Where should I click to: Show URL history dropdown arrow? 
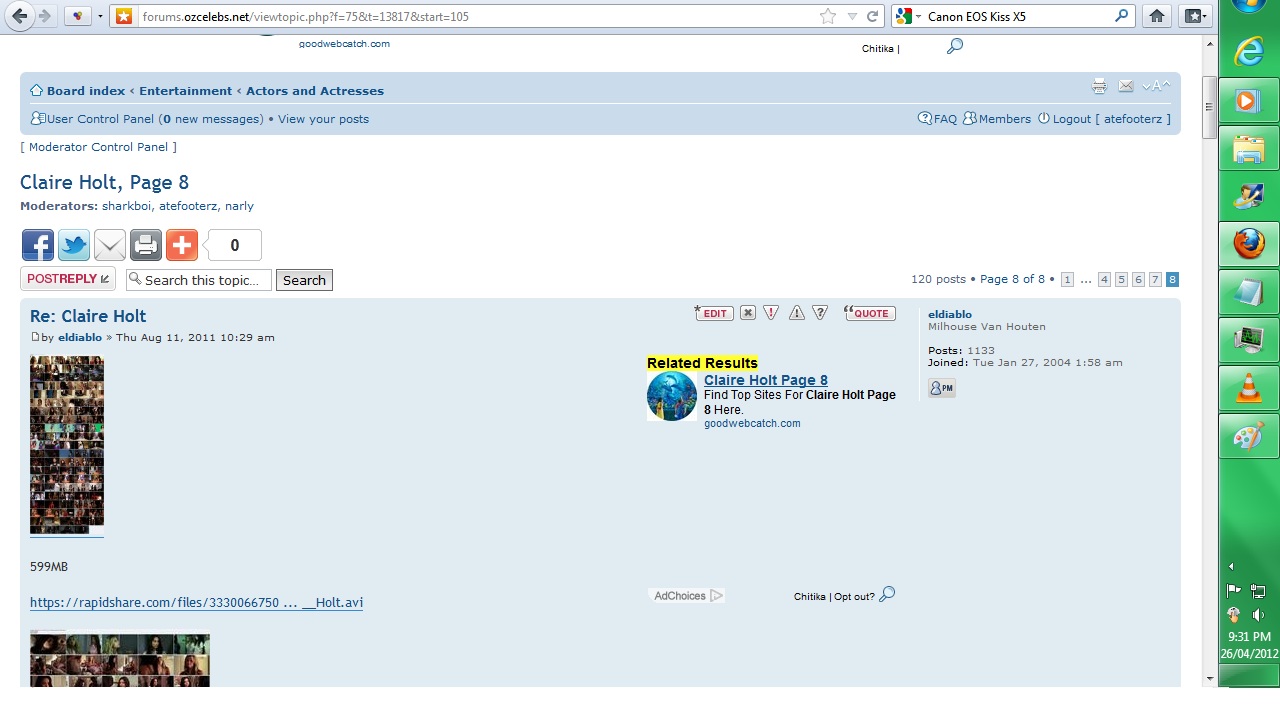pyautogui.click(x=852, y=16)
